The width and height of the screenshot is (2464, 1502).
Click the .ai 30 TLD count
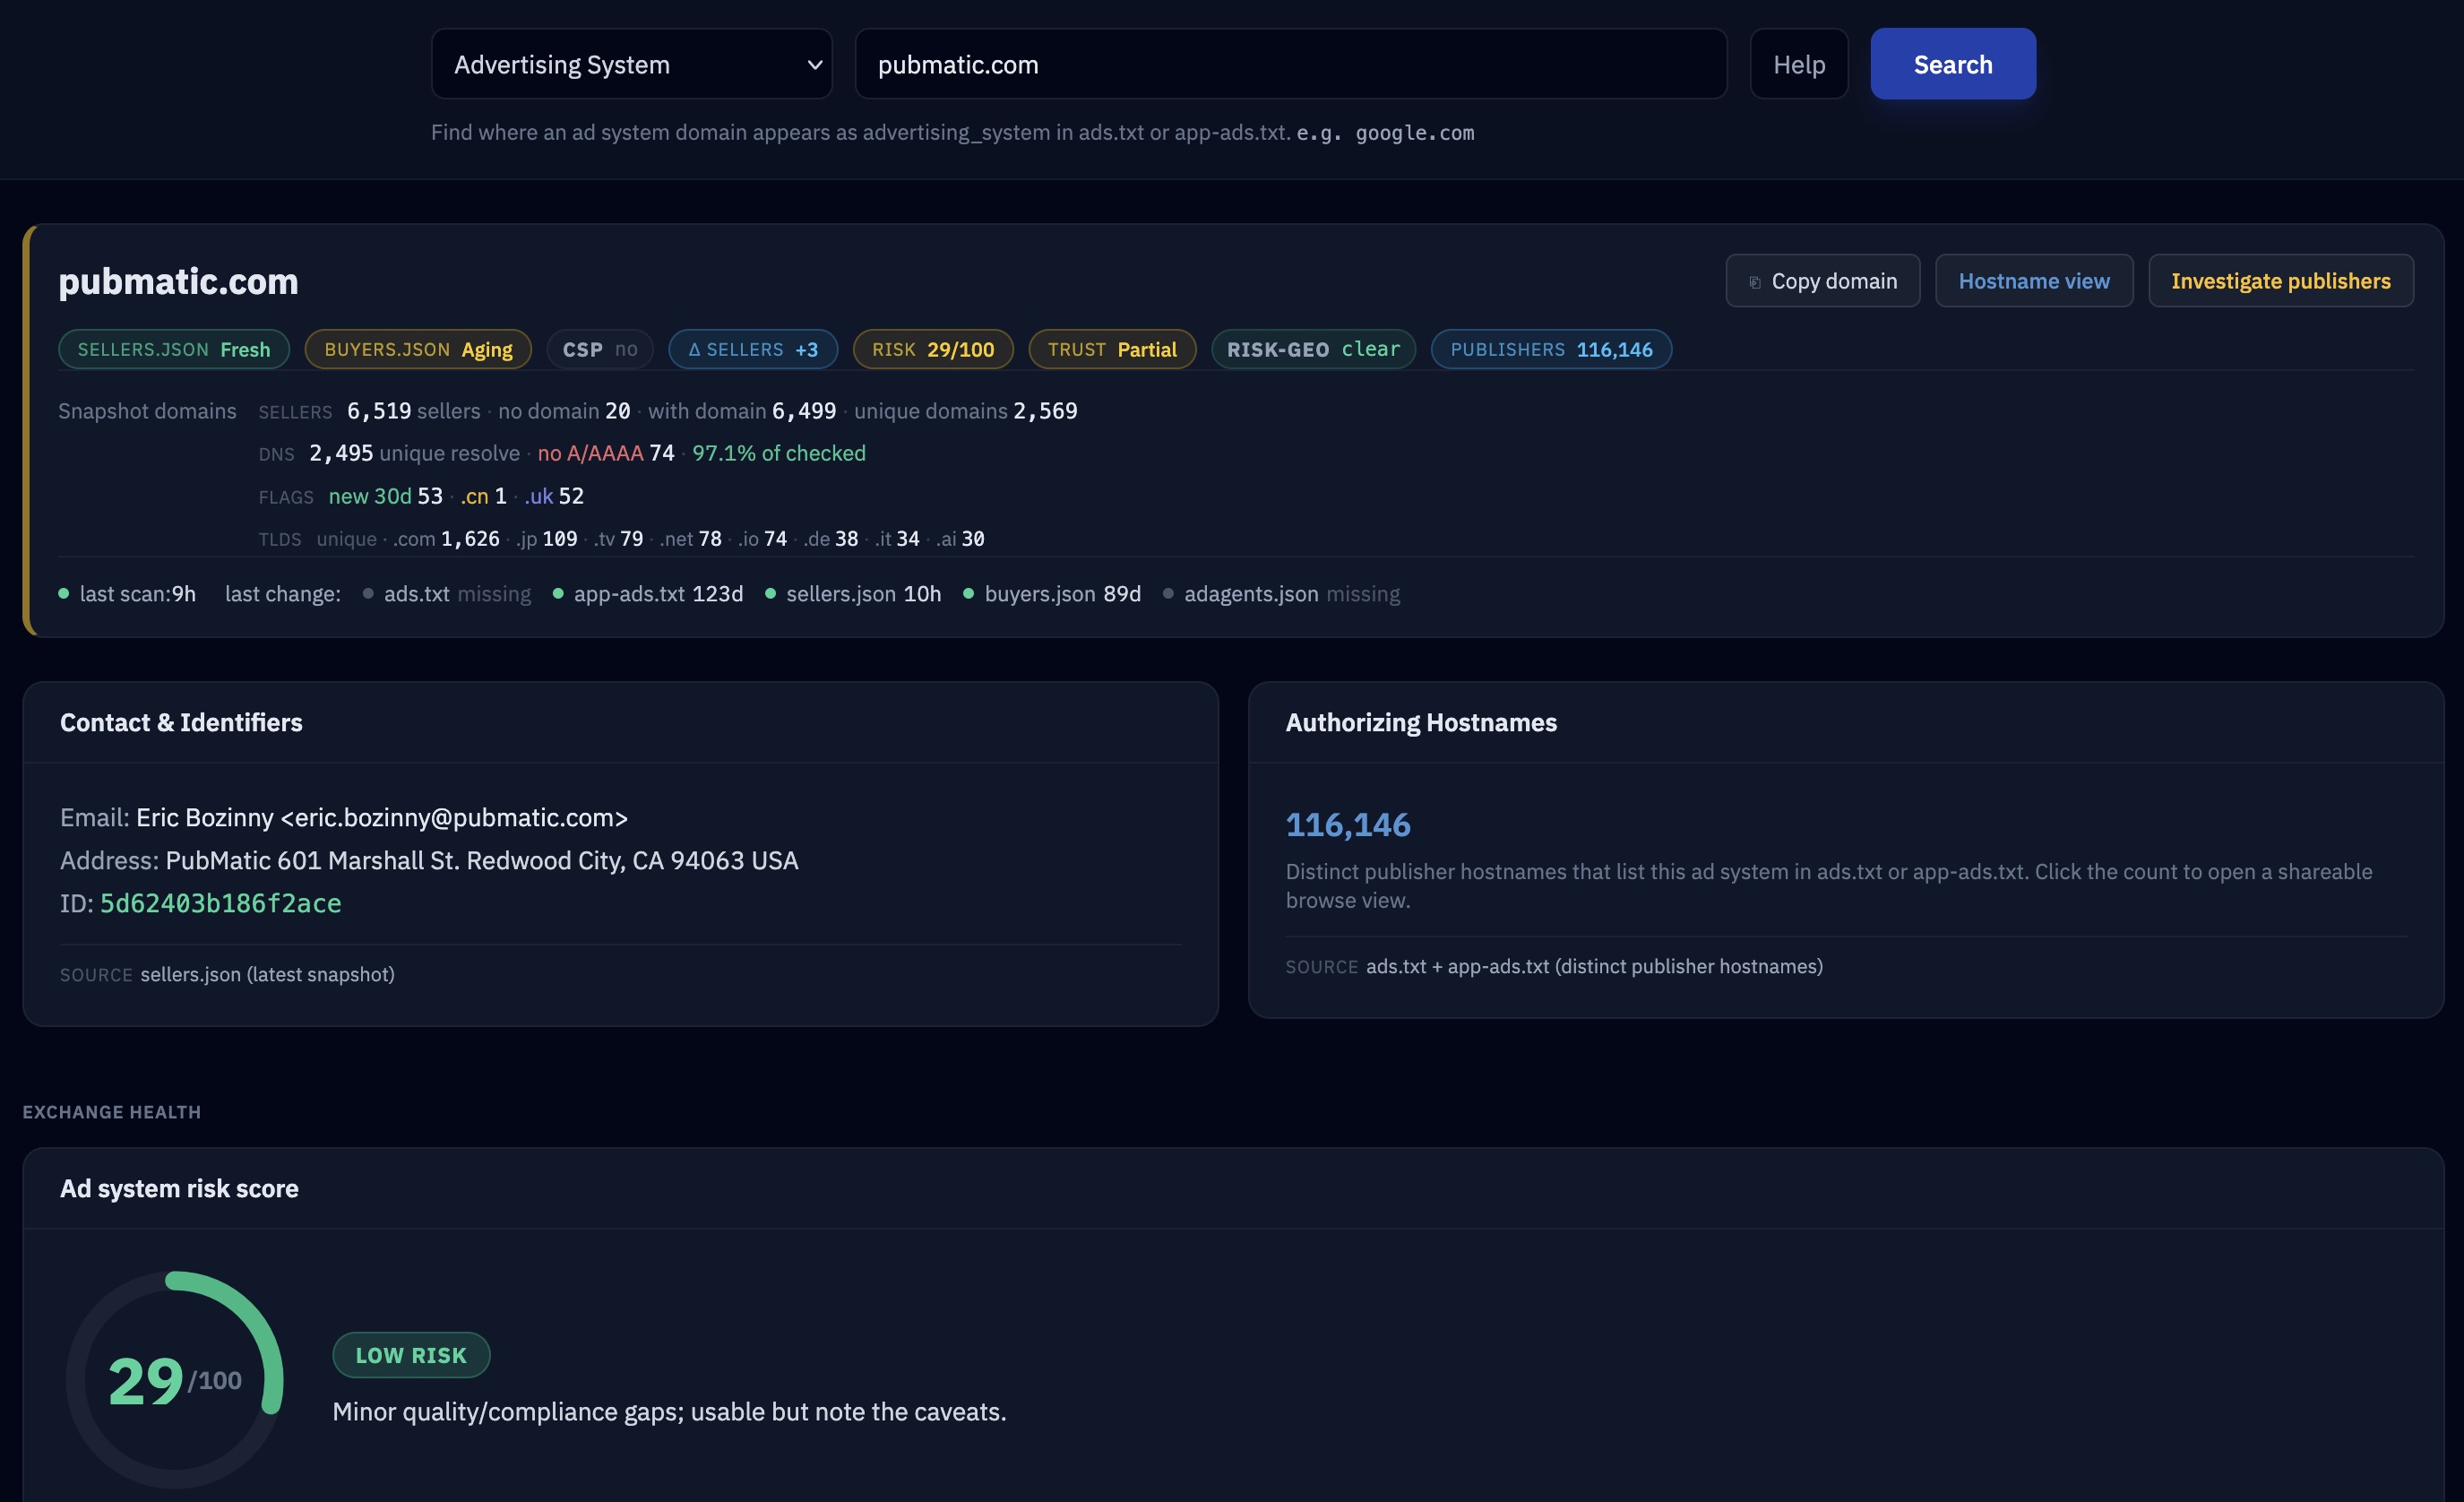click(x=960, y=539)
